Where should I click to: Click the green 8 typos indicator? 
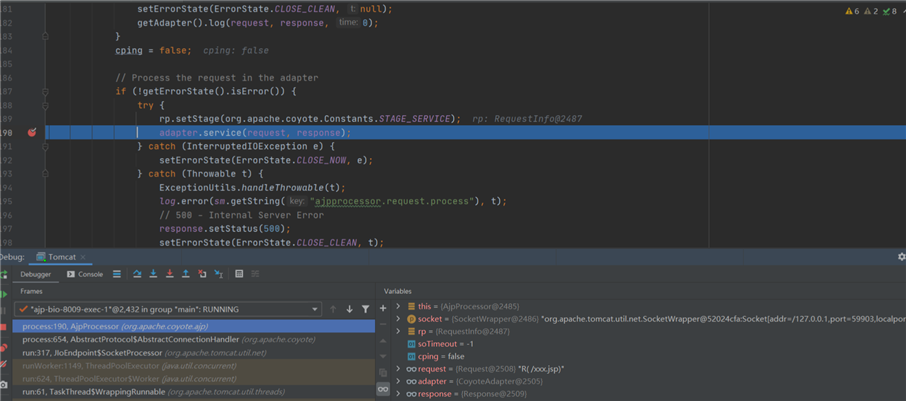click(890, 11)
